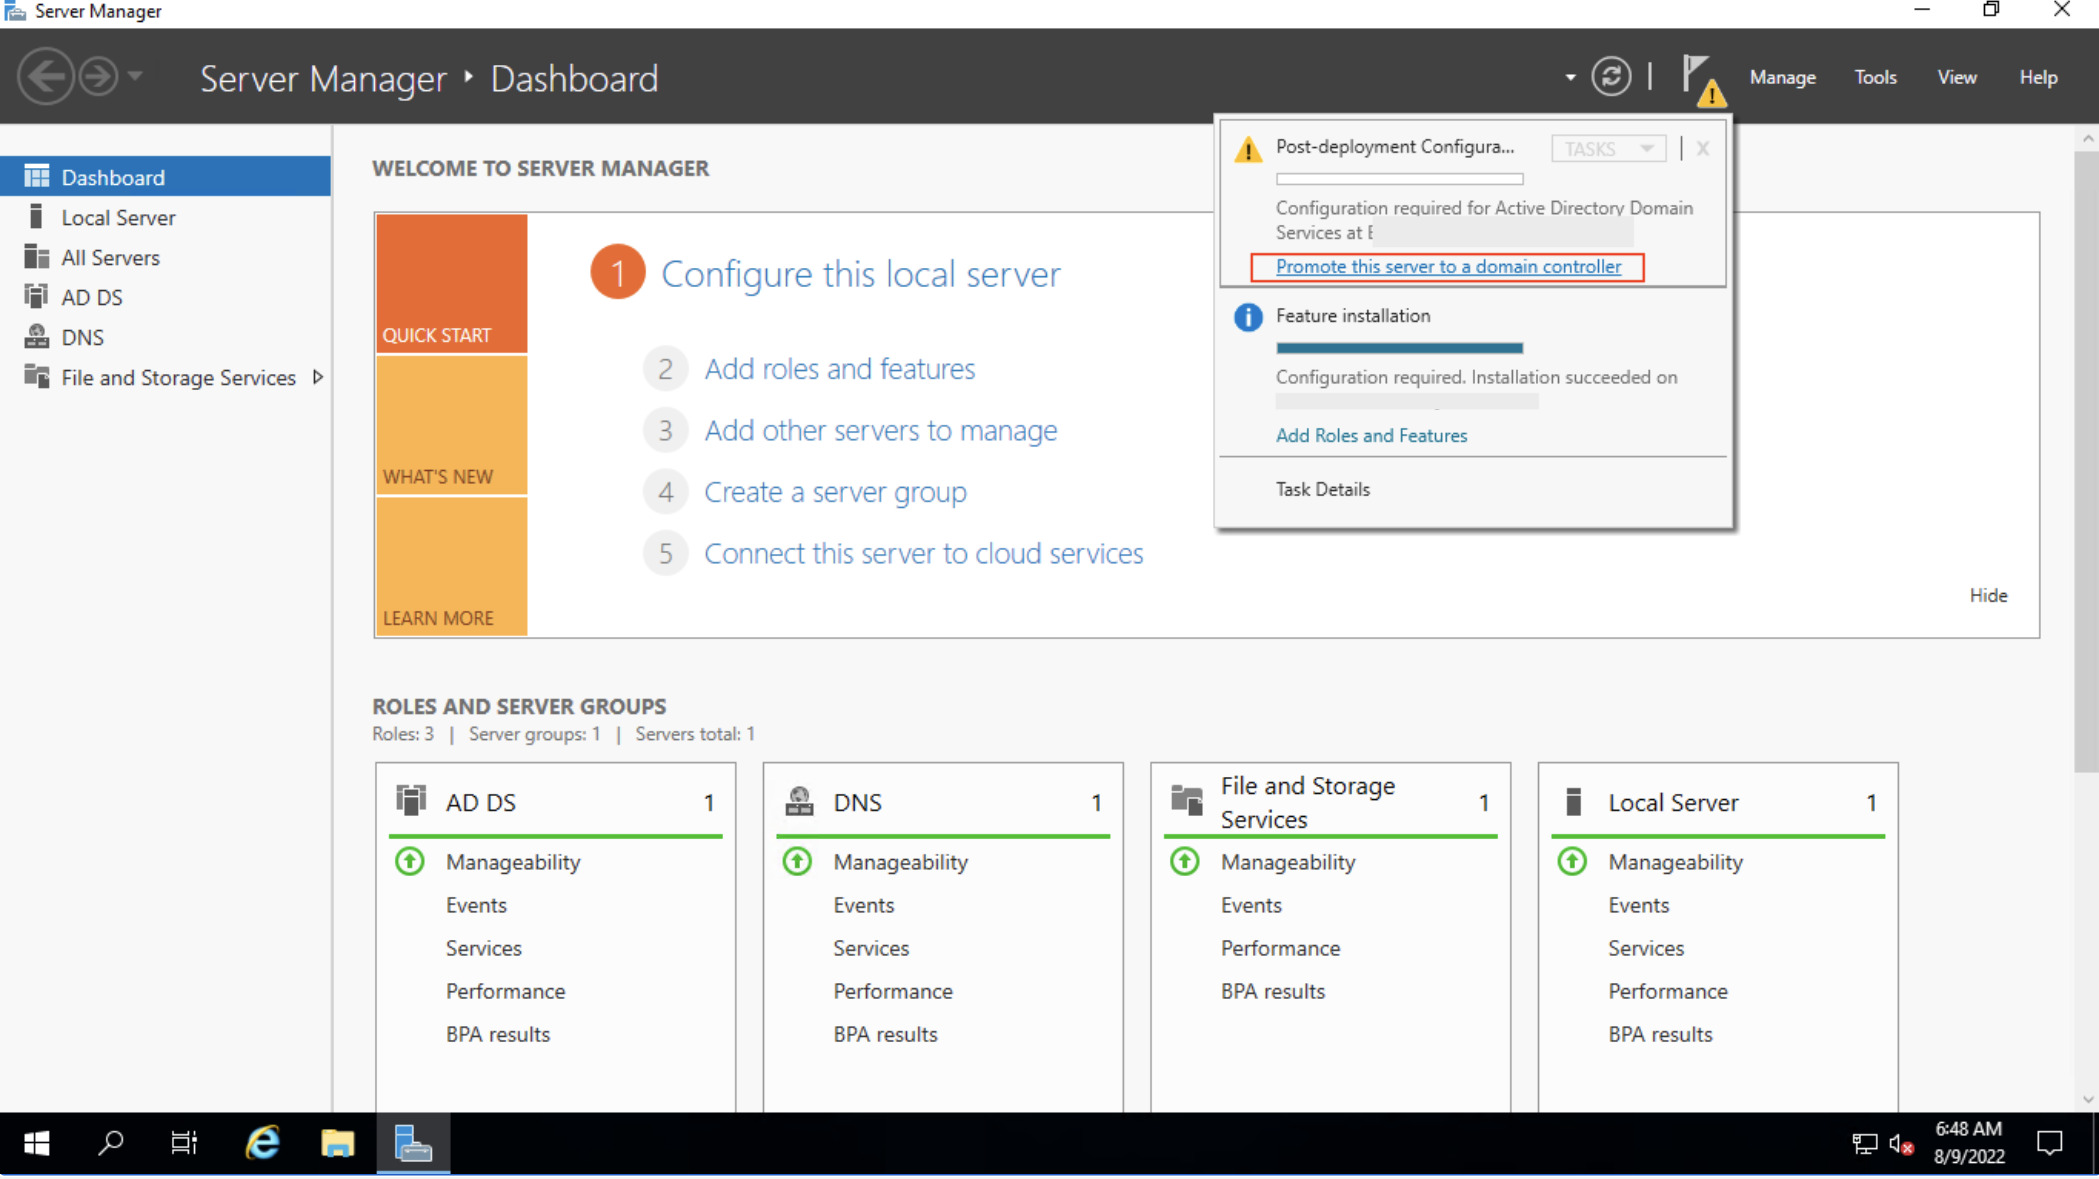Open the Tools menu

pos(1875,77)
